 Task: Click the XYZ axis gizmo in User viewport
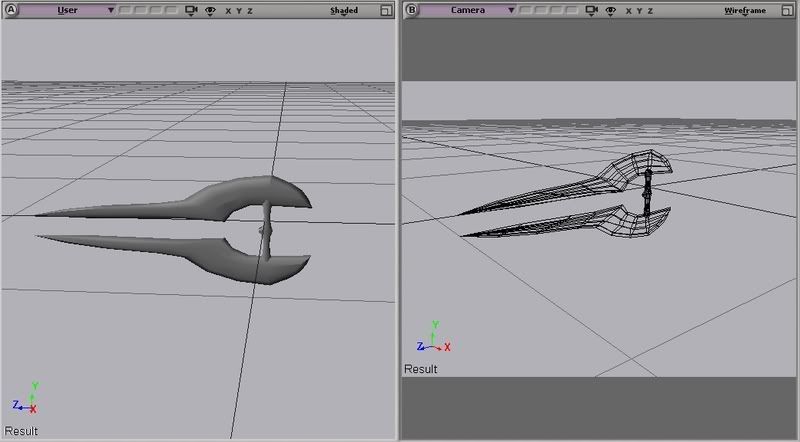[26, 398]
